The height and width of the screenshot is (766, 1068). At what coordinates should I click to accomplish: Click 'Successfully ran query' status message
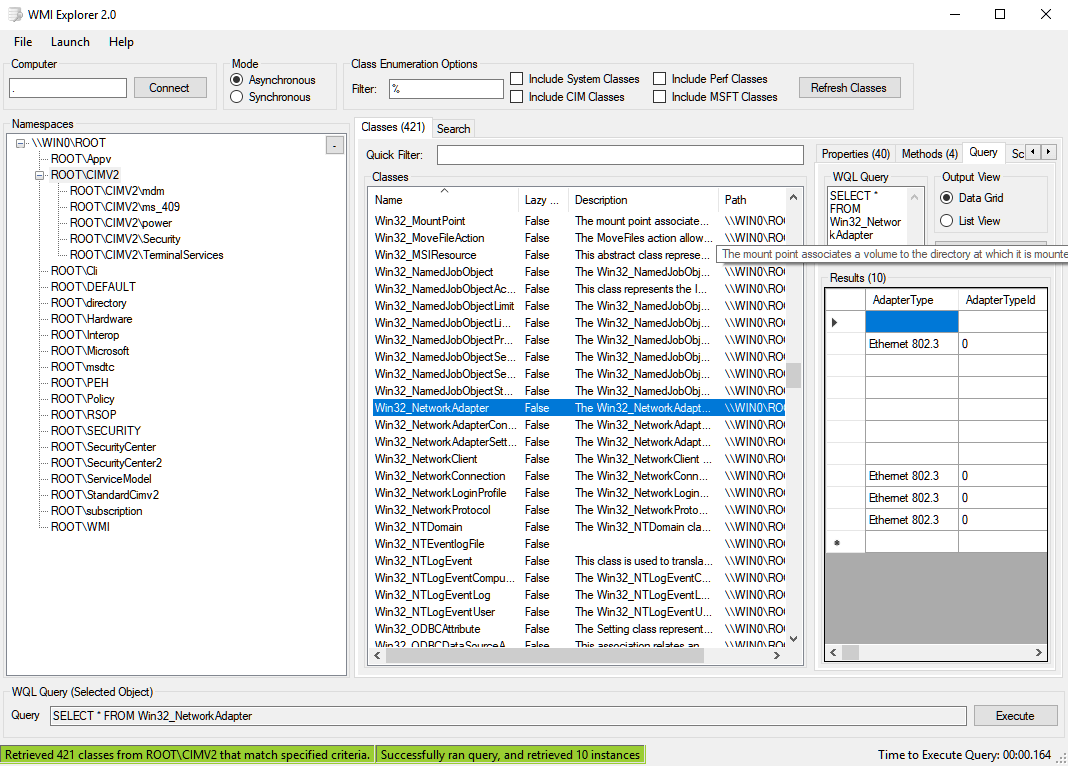[510, 754]
